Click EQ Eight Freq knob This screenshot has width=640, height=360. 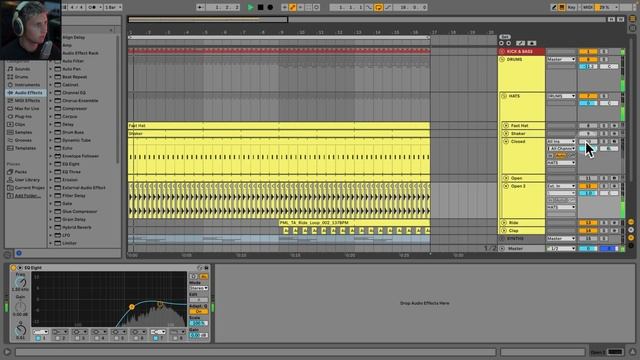20,282
